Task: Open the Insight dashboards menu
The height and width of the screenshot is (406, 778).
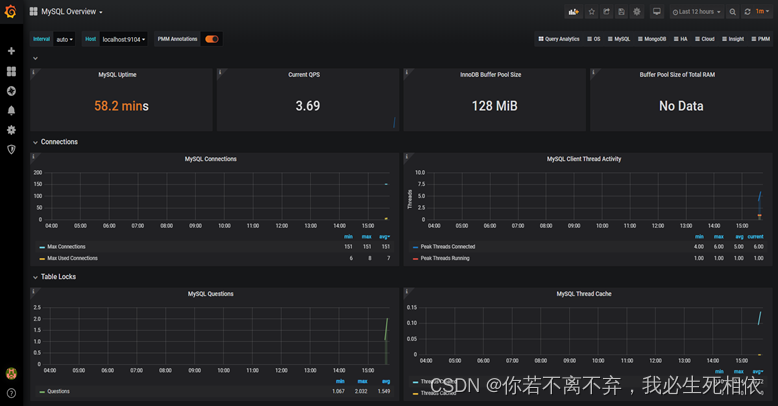Action: pyautogui.click(x=733, y=39)
